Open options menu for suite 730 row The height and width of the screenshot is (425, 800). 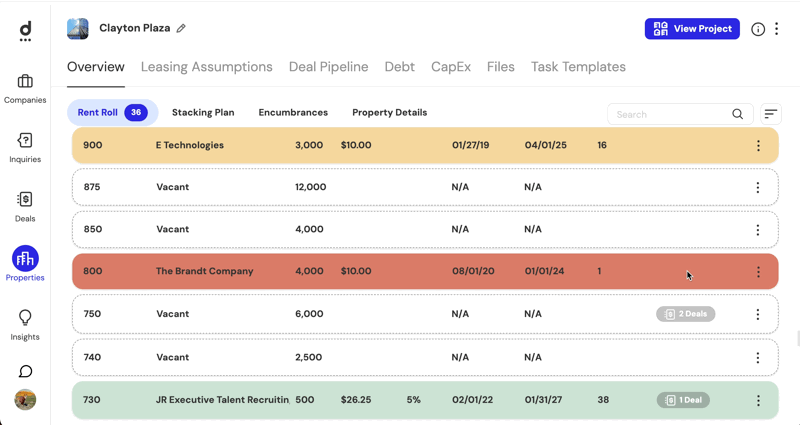tap(758, 401)
